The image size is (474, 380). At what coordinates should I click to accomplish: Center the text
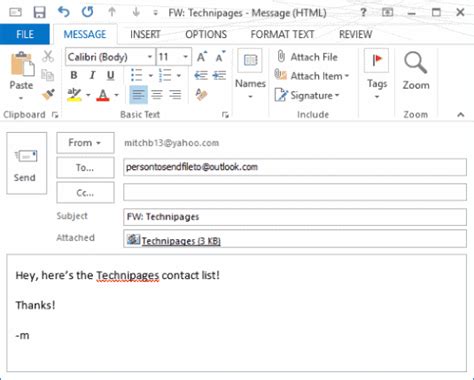[157, 95]
